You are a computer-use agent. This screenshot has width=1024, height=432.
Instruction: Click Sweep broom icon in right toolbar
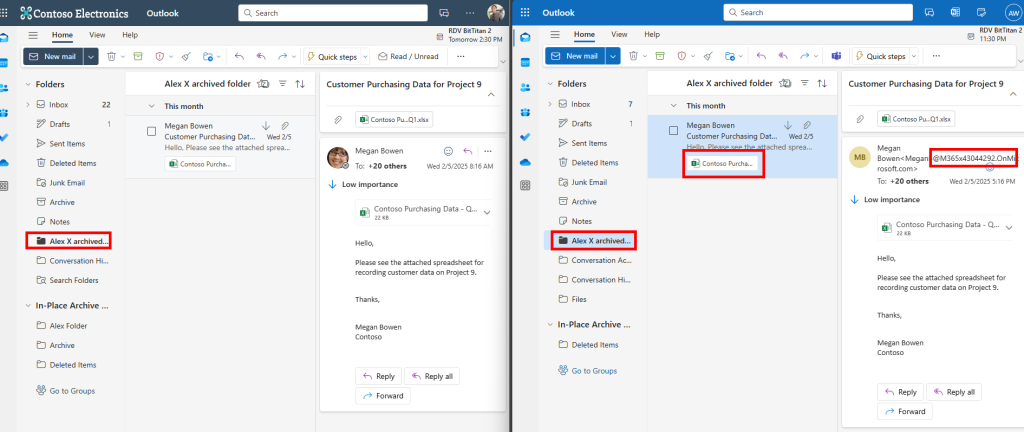(708, 56)
